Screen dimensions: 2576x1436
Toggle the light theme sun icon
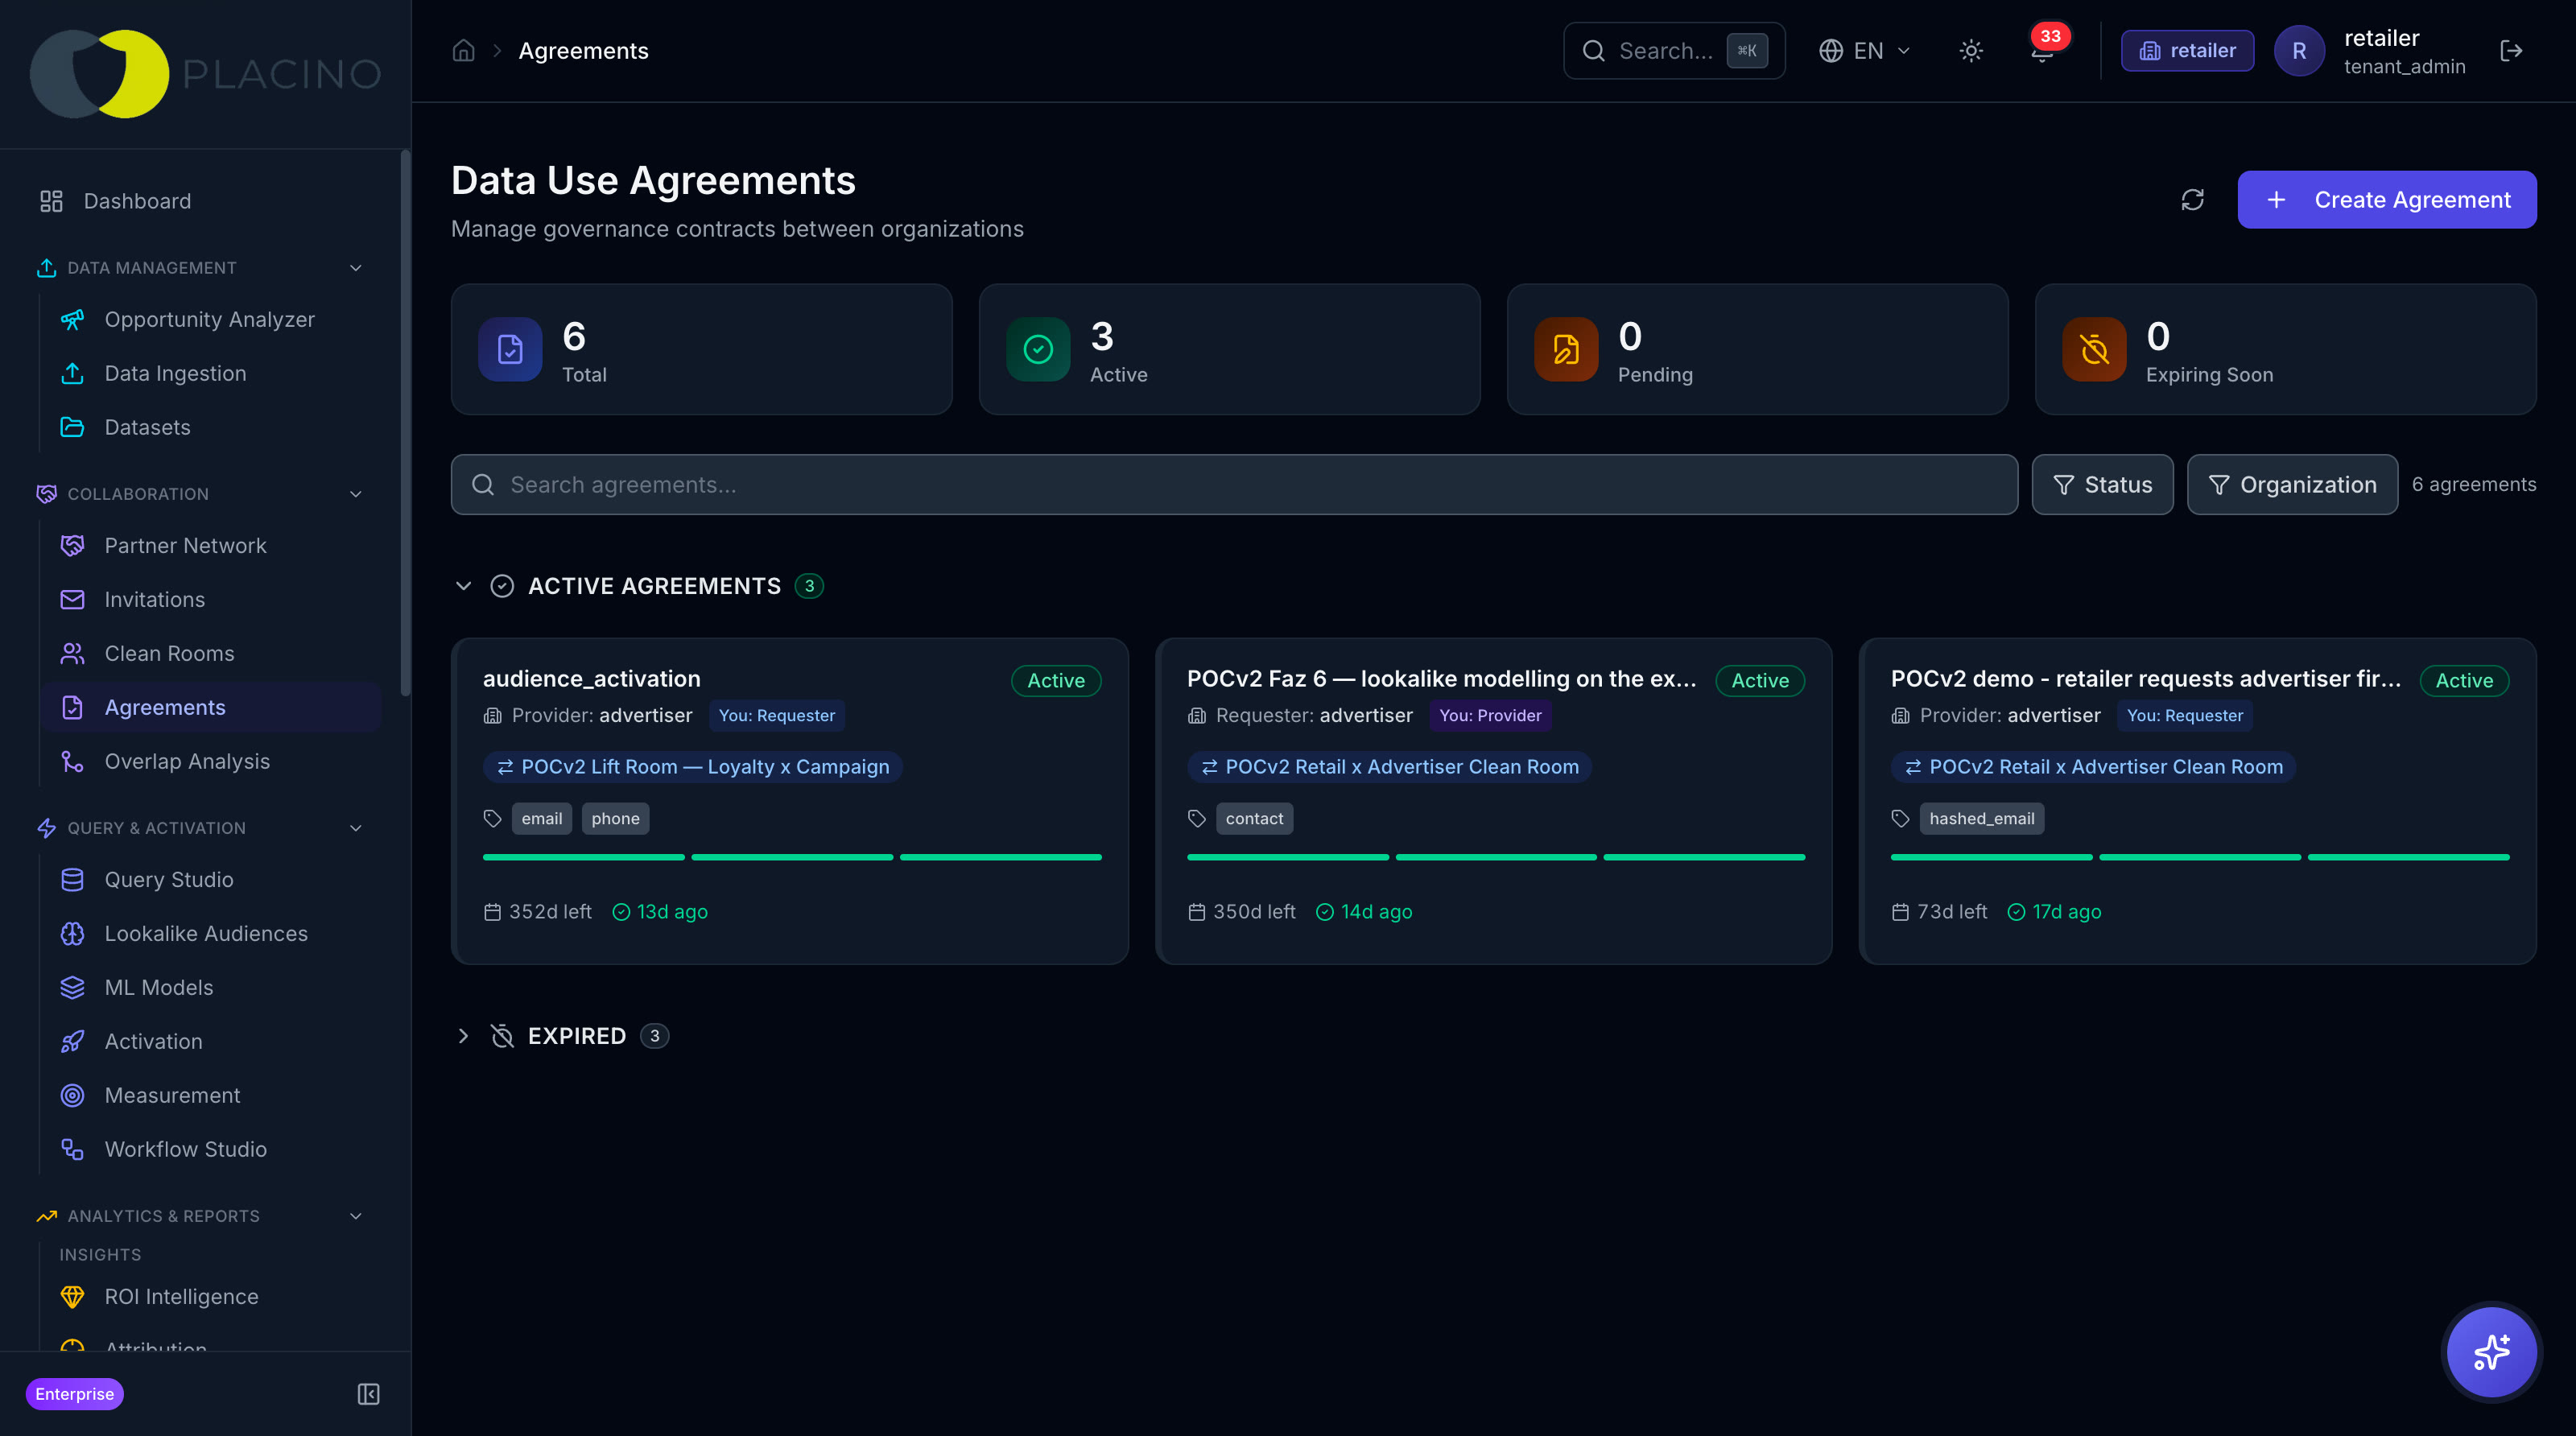1971,51
